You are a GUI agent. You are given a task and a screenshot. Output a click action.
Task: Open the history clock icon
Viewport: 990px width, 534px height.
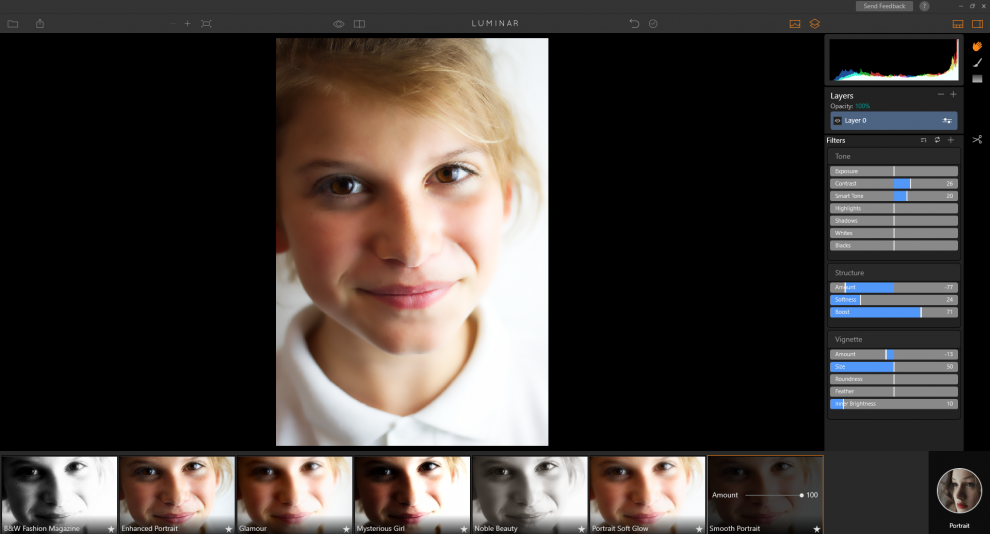(x=653, y=24)
